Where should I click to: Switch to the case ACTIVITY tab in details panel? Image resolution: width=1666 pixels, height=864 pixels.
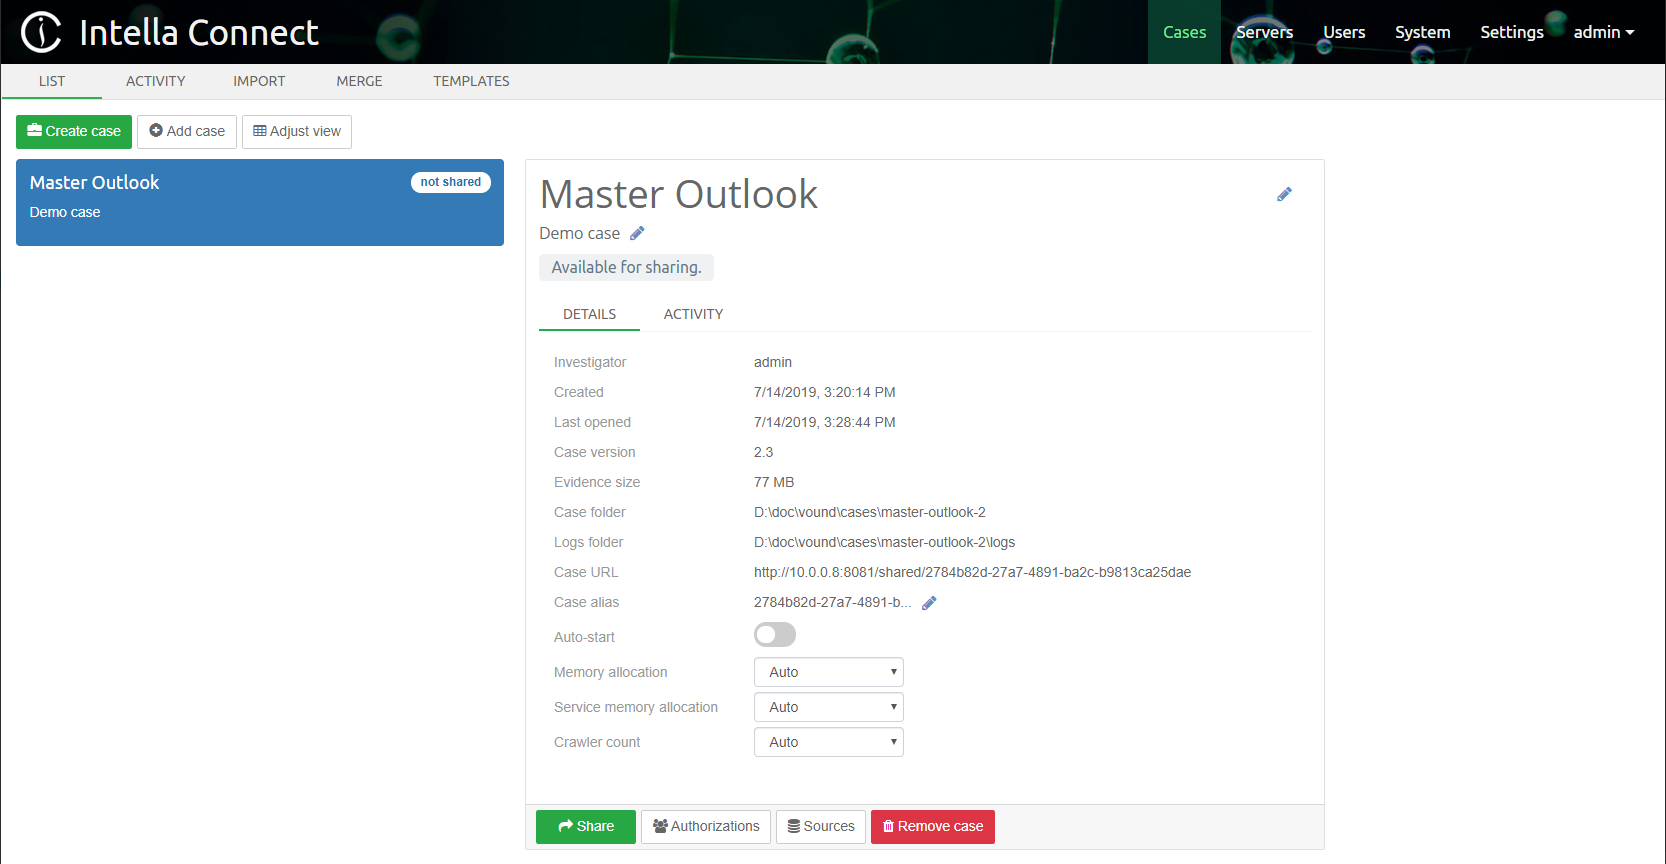tap(693, 314)
